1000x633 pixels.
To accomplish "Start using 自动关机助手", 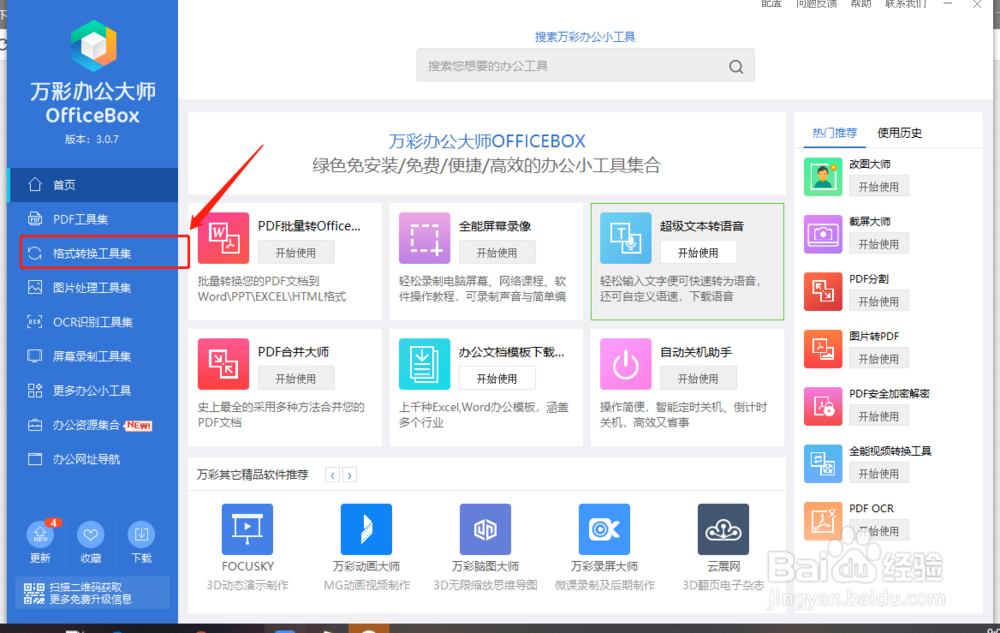I will point(698,379).
